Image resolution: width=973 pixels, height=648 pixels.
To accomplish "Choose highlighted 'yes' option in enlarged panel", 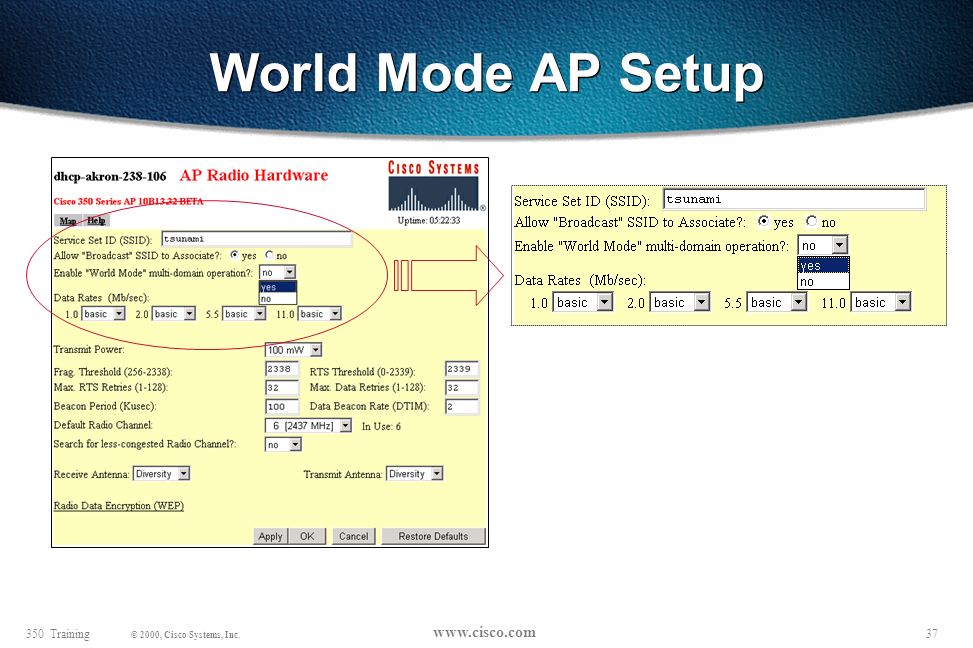I will tap(823, 266).
